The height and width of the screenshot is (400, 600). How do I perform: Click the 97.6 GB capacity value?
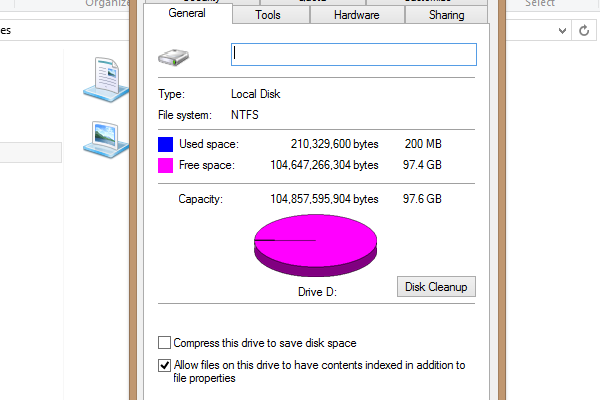[x=422, y=199]
